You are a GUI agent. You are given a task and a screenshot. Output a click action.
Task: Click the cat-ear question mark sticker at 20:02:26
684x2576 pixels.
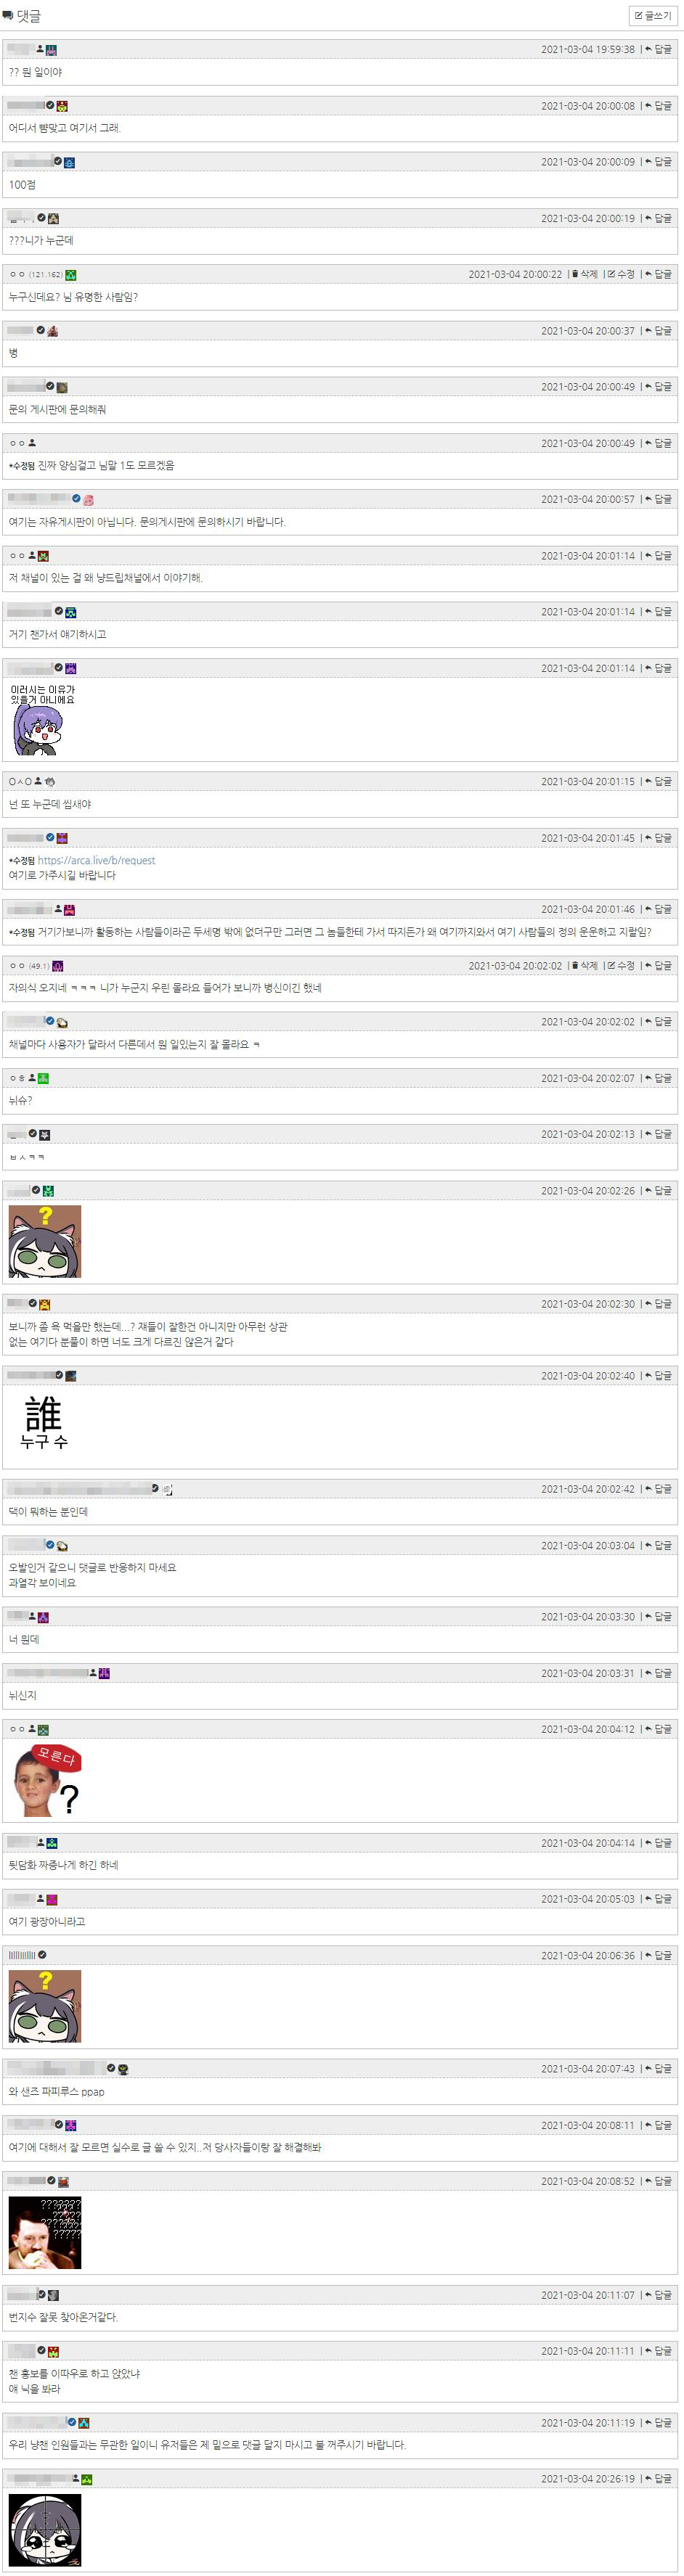pyautogui.click(x=45, y=1241)
